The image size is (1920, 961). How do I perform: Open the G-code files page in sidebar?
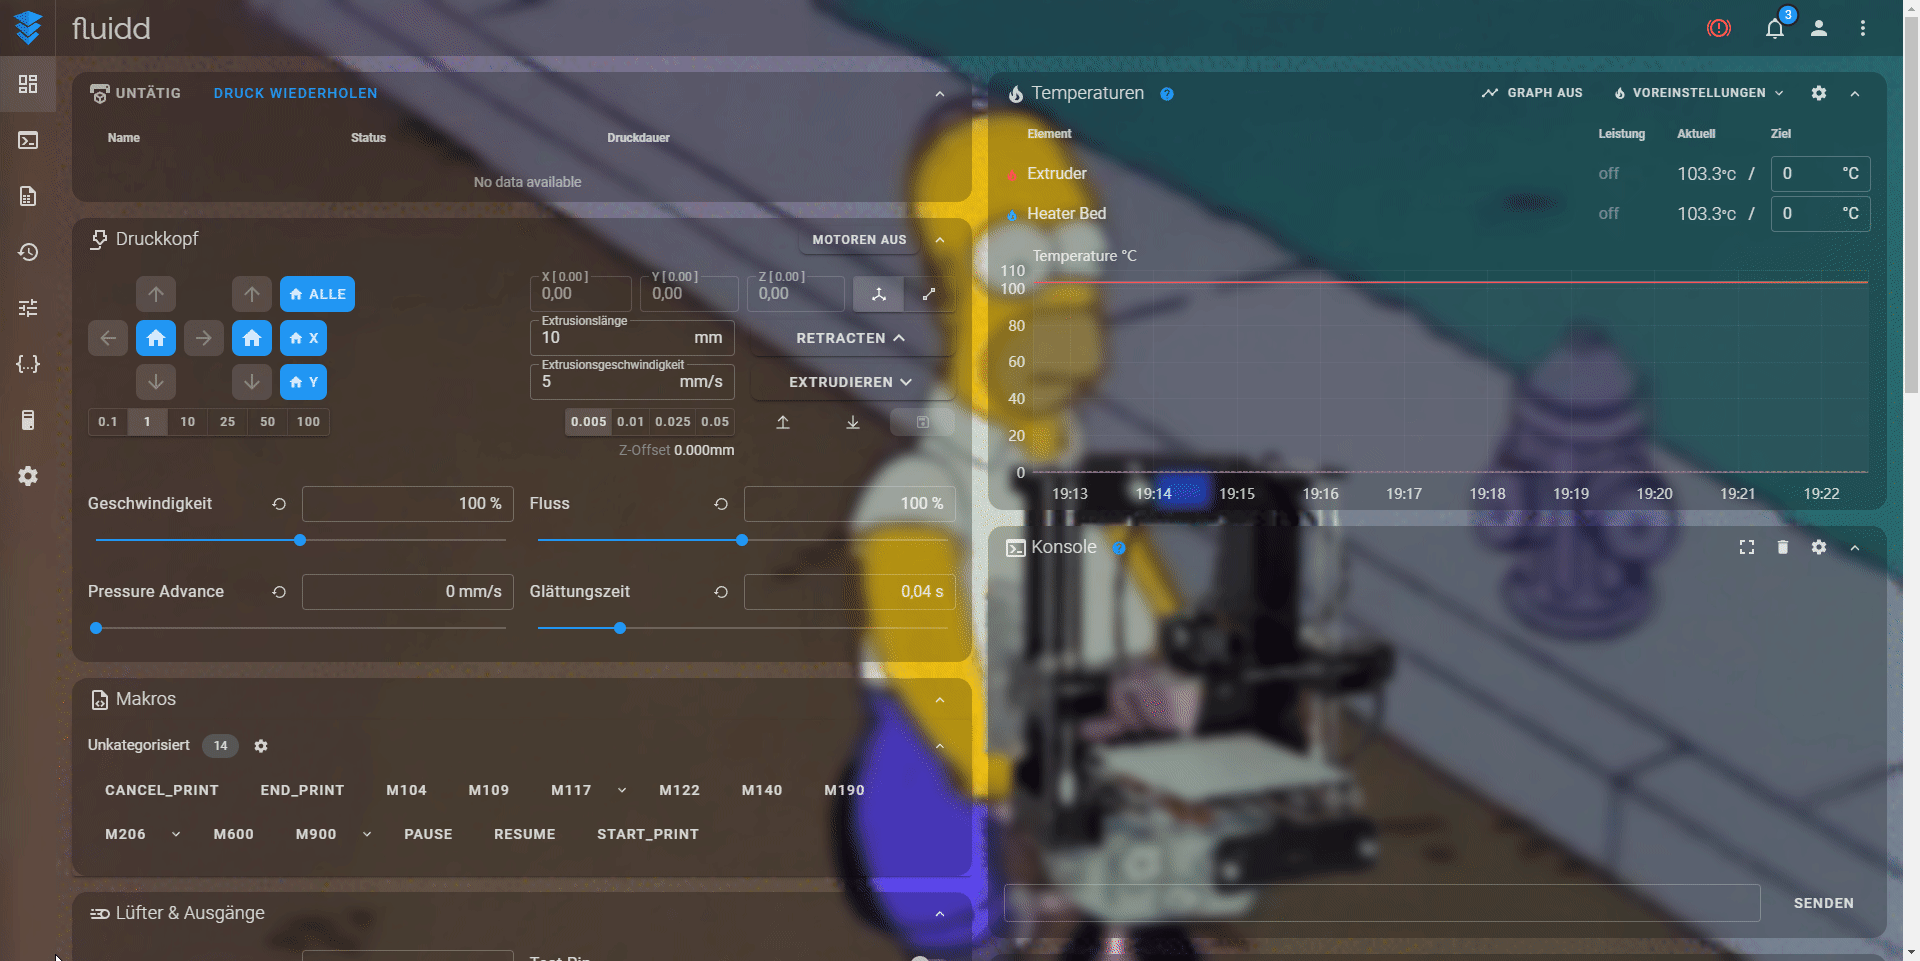28,196
